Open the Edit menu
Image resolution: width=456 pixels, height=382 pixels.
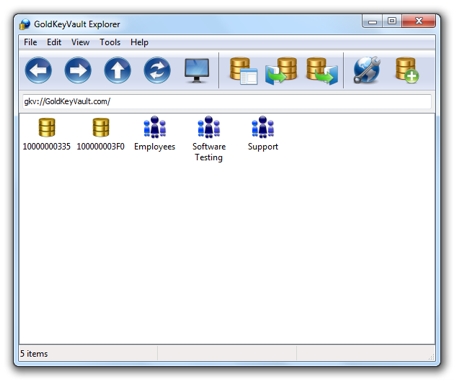(54, 42)
